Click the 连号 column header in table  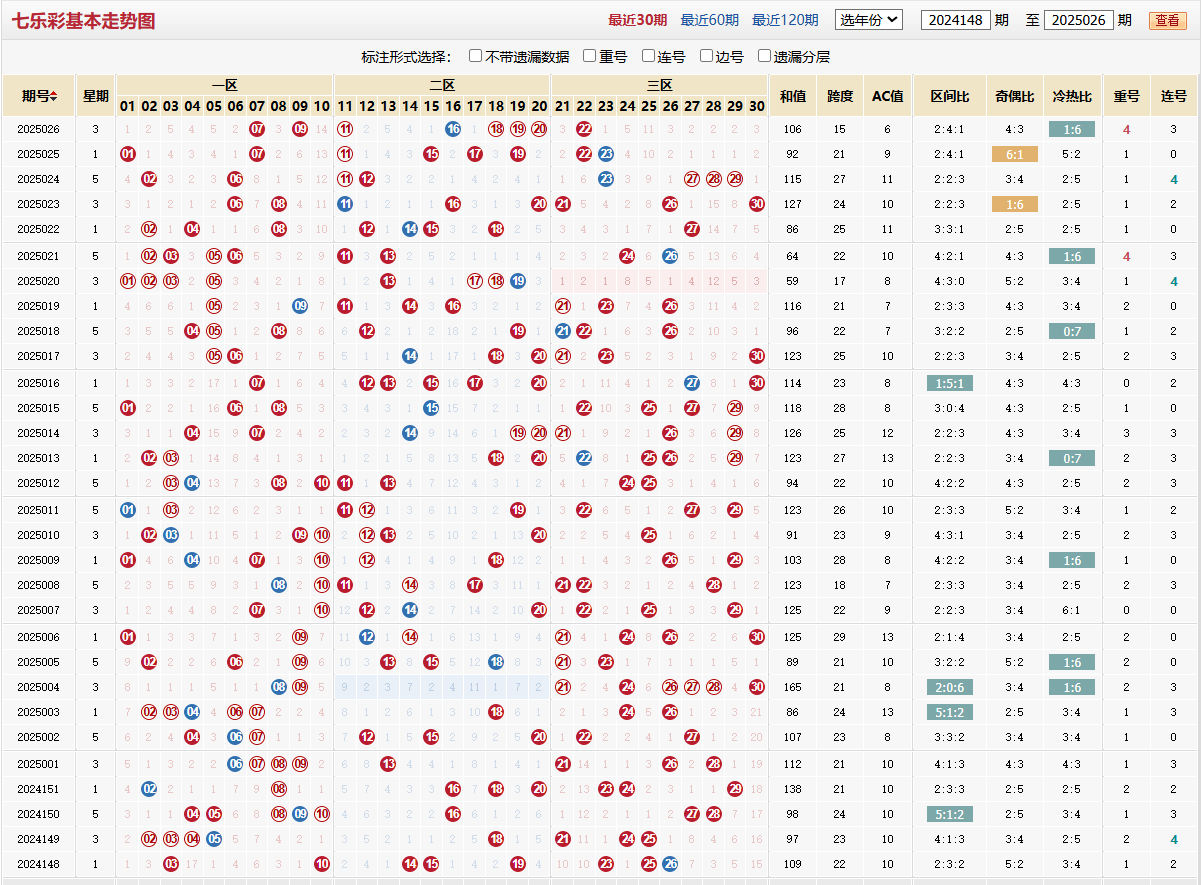click(1174, 96)
